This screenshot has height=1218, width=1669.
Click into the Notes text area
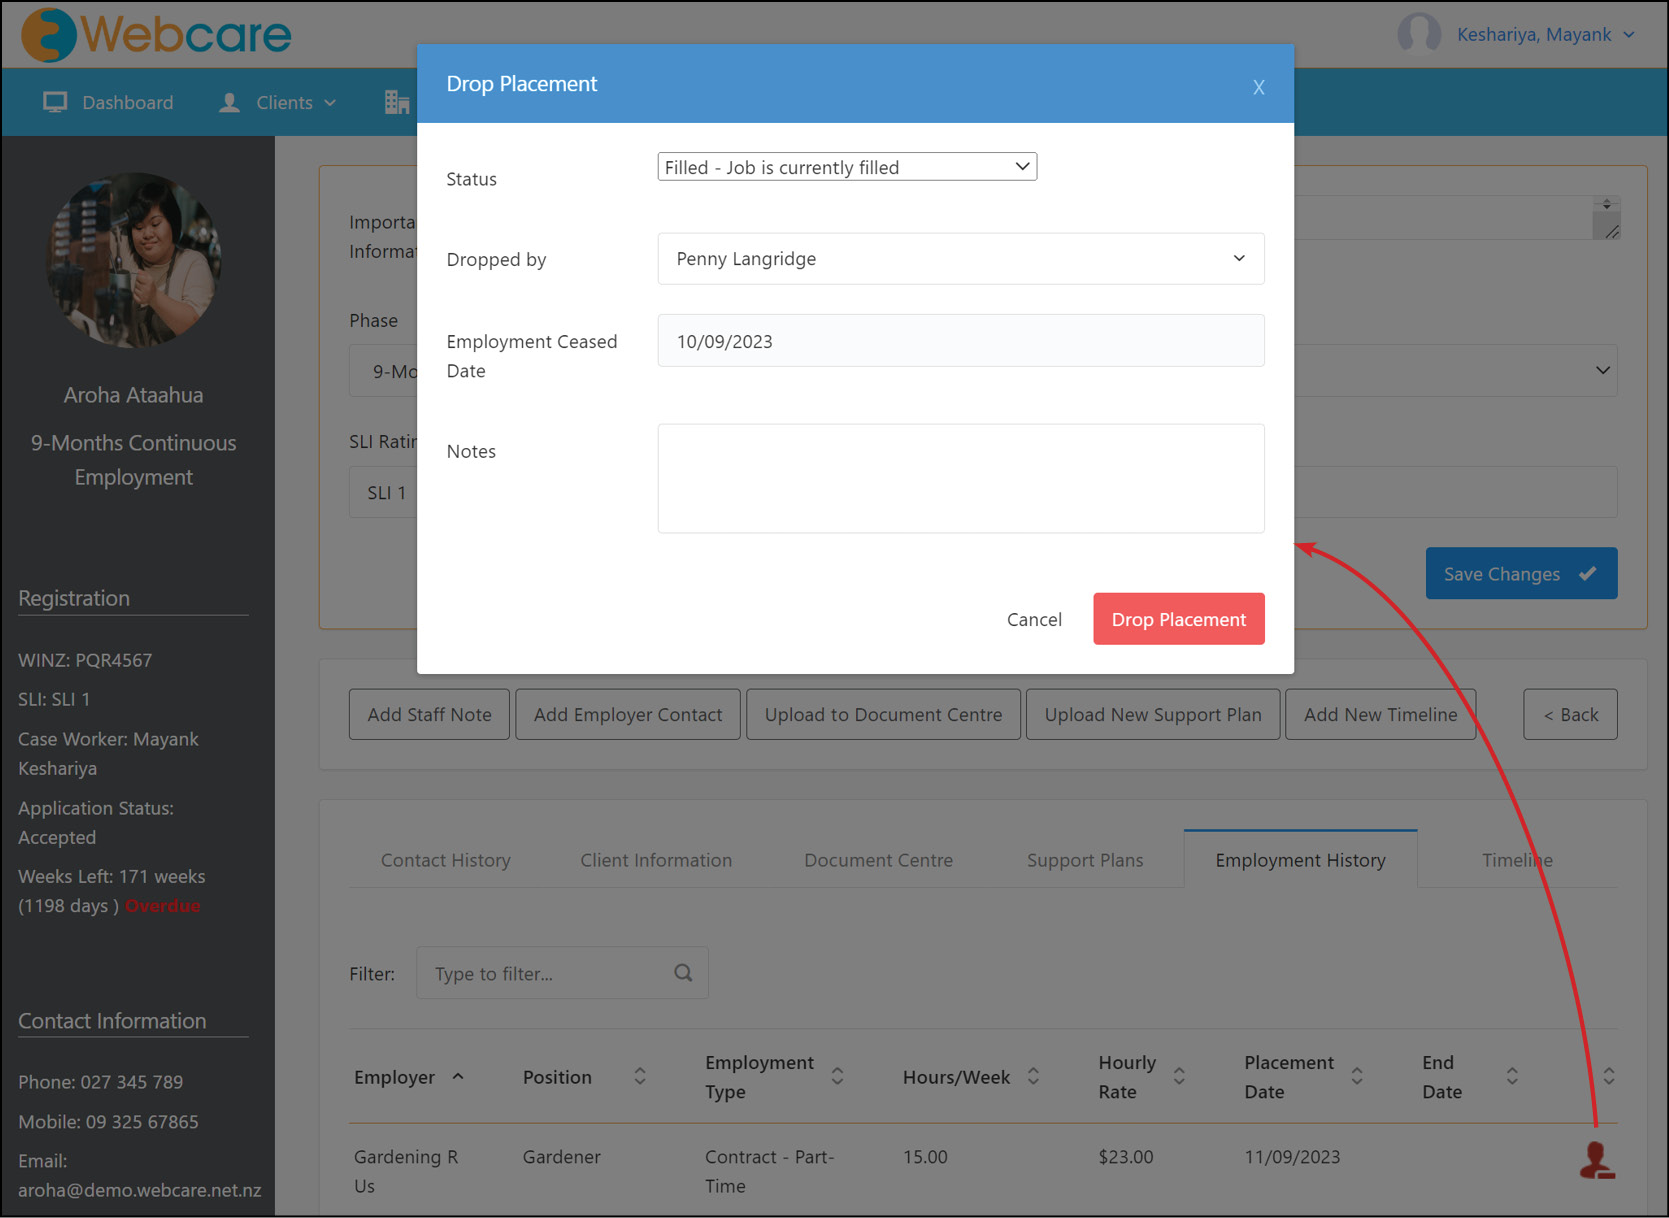pos(961,479)
